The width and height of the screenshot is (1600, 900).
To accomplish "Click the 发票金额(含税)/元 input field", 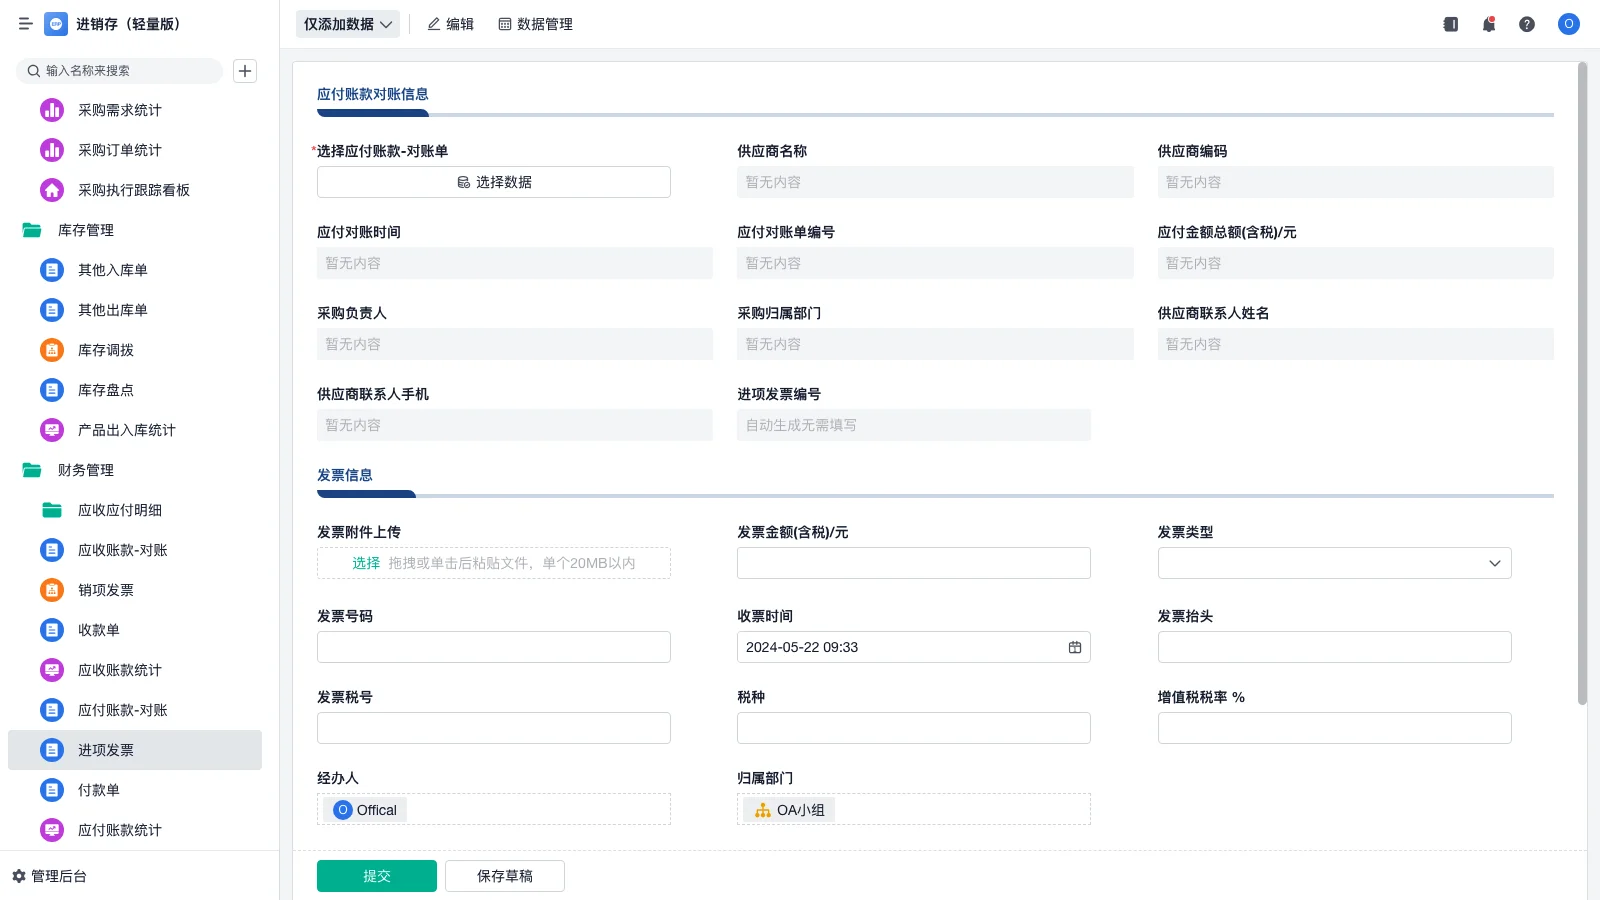I will [914, 563].
